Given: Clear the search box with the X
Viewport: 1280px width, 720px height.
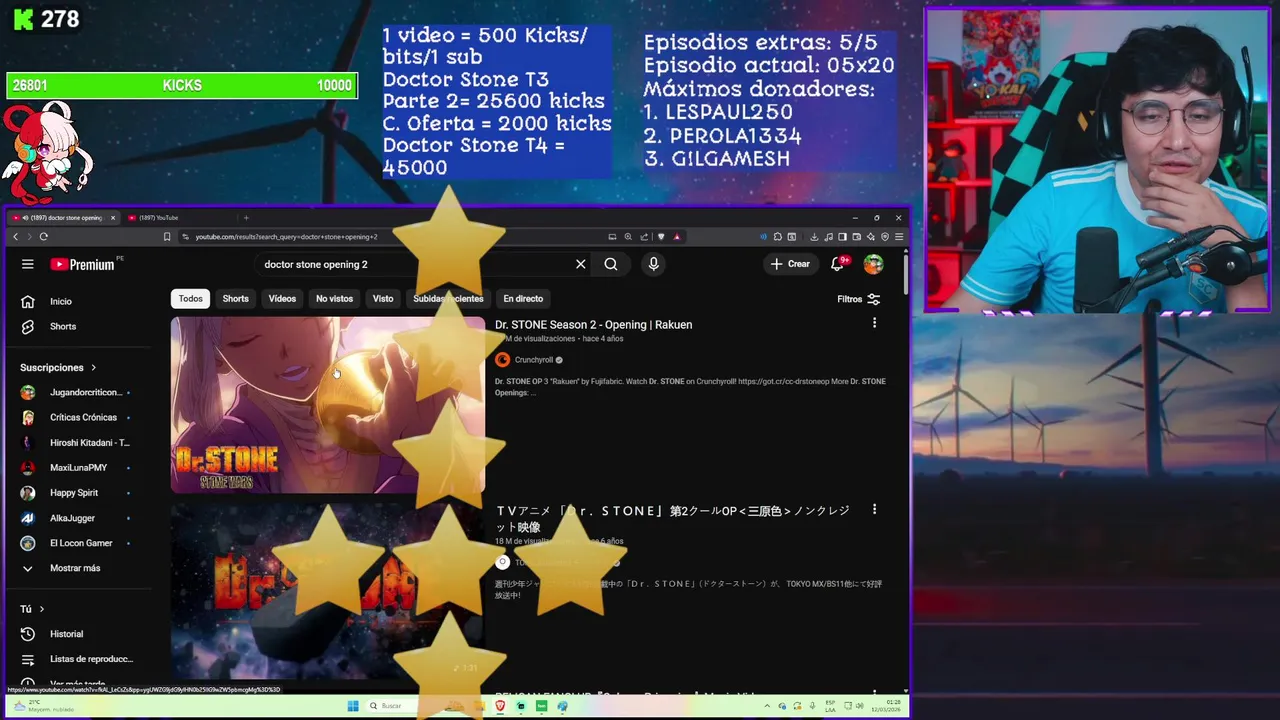Looking at the screenshot, I should pyautogui.click(x=580, y=264).
